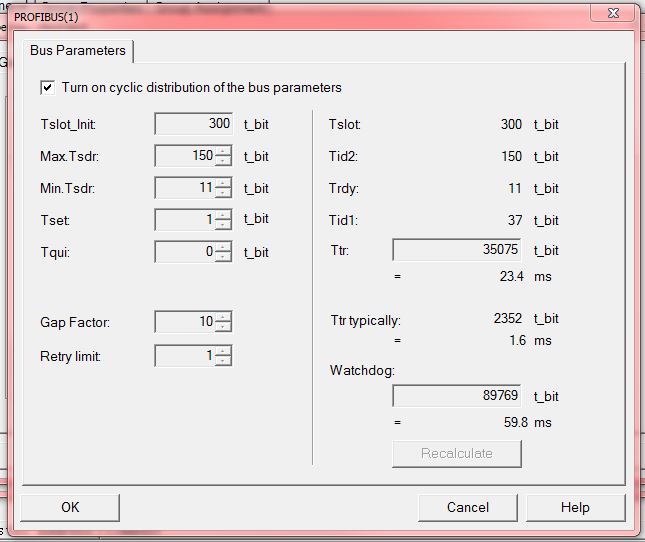
Task: Click the Tset value field
Action: click(185, 219)
